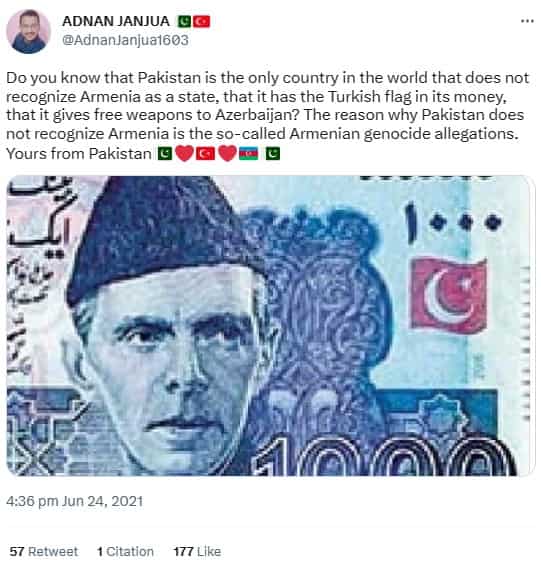Open the 1000 rupee banknote image
This screenshot has width=541, height=566.
coord(271,326)
